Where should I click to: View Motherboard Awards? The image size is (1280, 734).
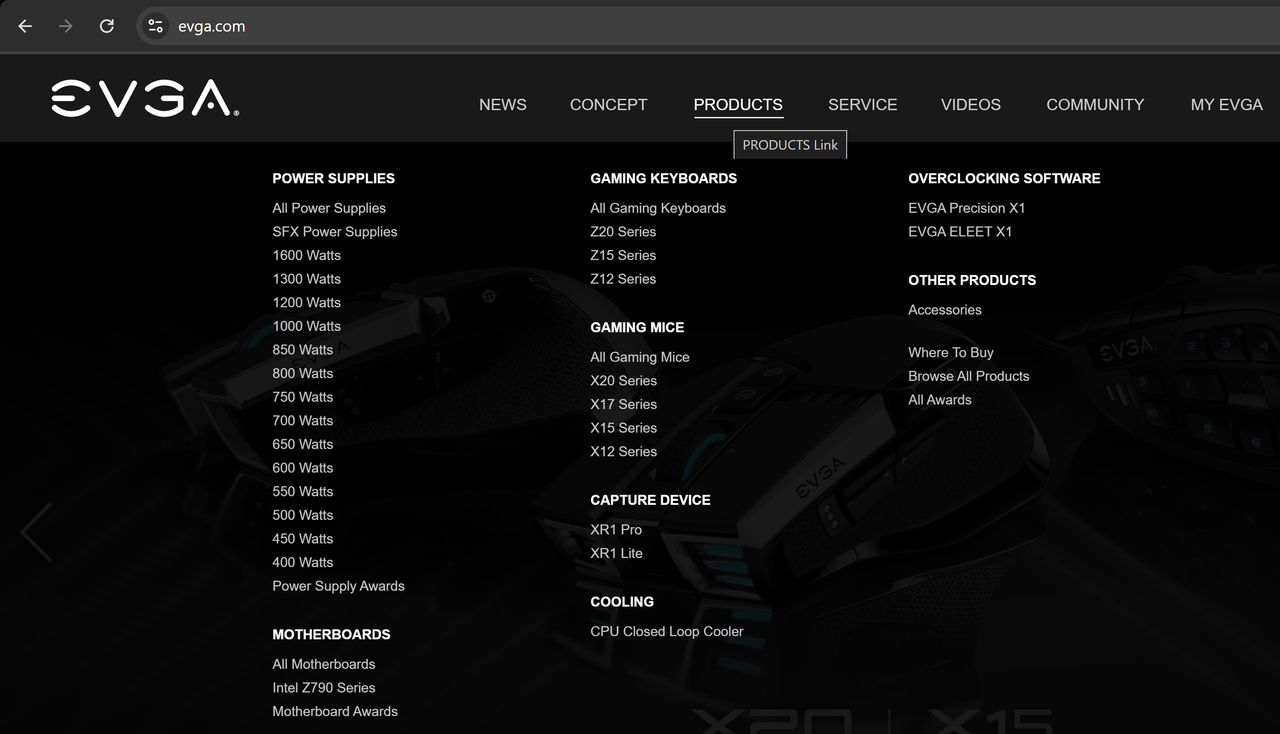(x=335, y=712)
